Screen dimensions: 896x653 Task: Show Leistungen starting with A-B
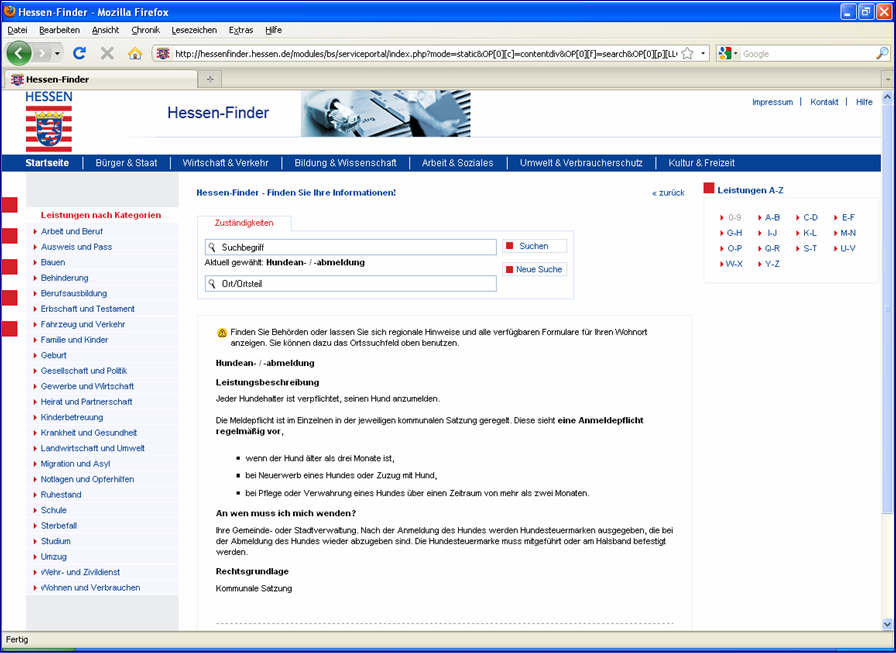click(x=772, y=218)
